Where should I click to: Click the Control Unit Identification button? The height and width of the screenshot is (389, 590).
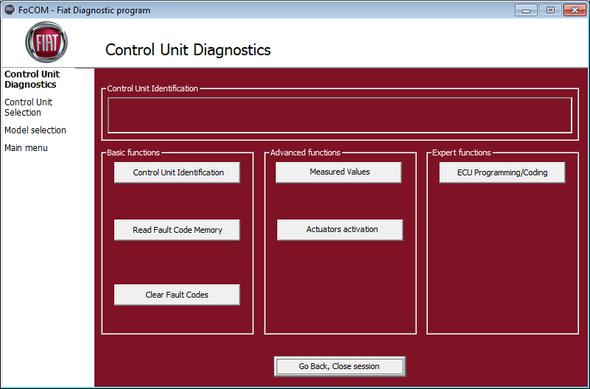click(x=177, y=172)
